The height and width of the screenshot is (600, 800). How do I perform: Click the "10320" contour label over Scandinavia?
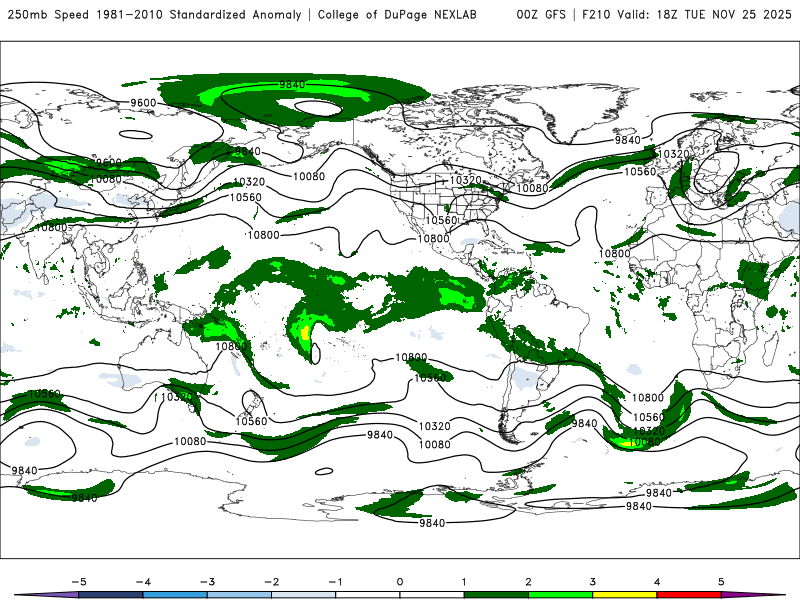tap(673, 154)
